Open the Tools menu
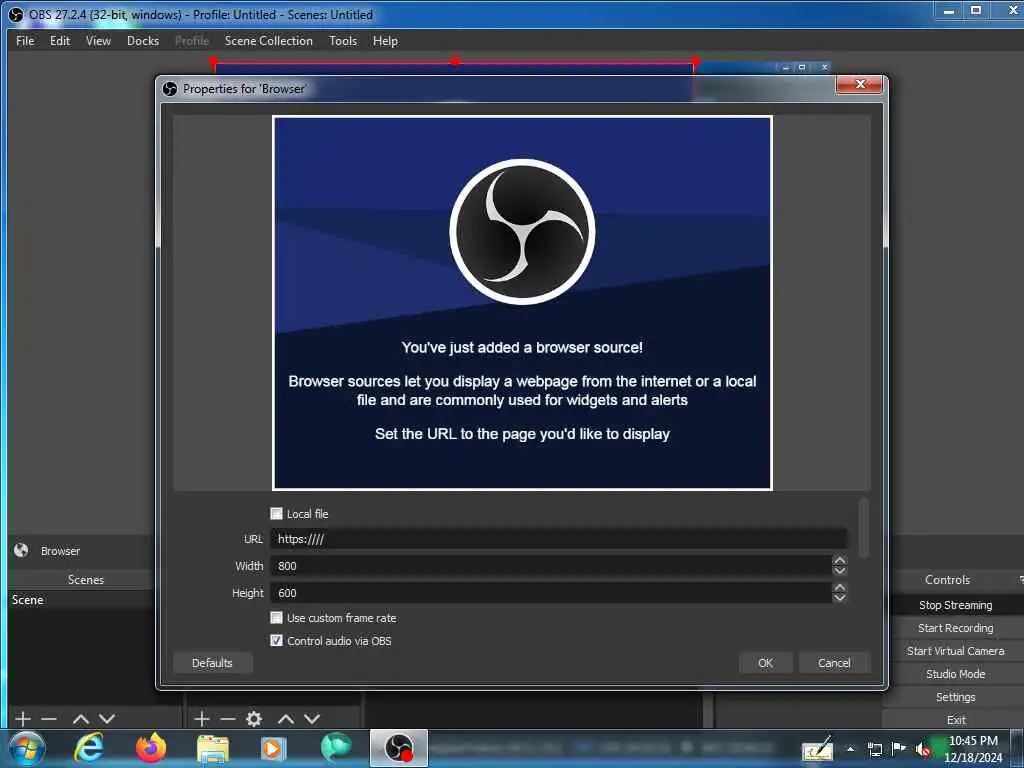The height and width of the screenshot is (768, 1024). tap(343, 40)
